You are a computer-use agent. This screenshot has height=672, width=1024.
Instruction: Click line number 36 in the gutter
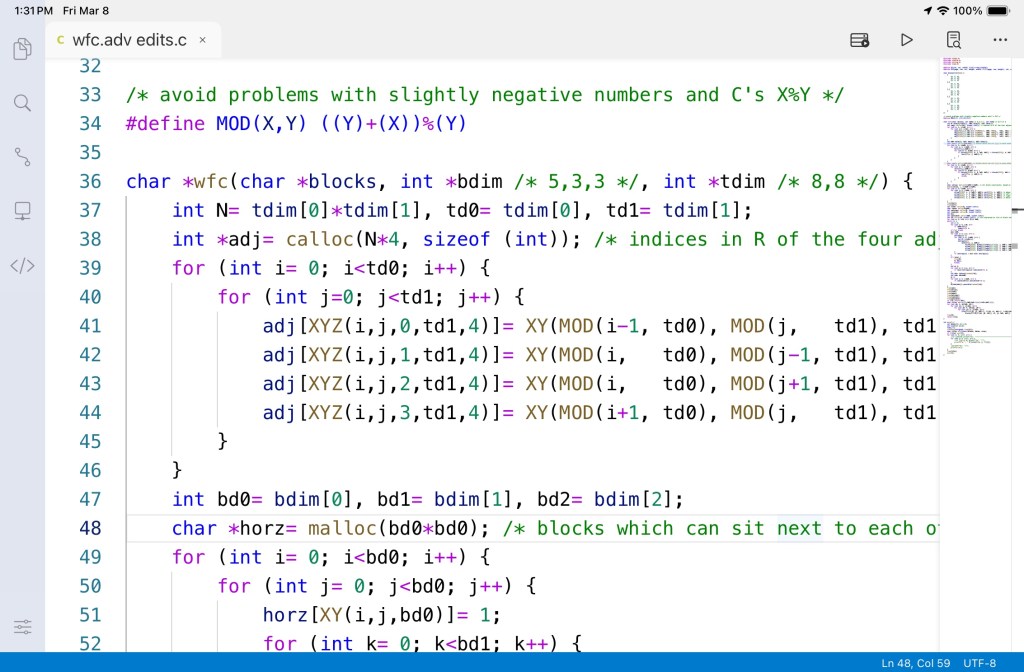point(90,181)
